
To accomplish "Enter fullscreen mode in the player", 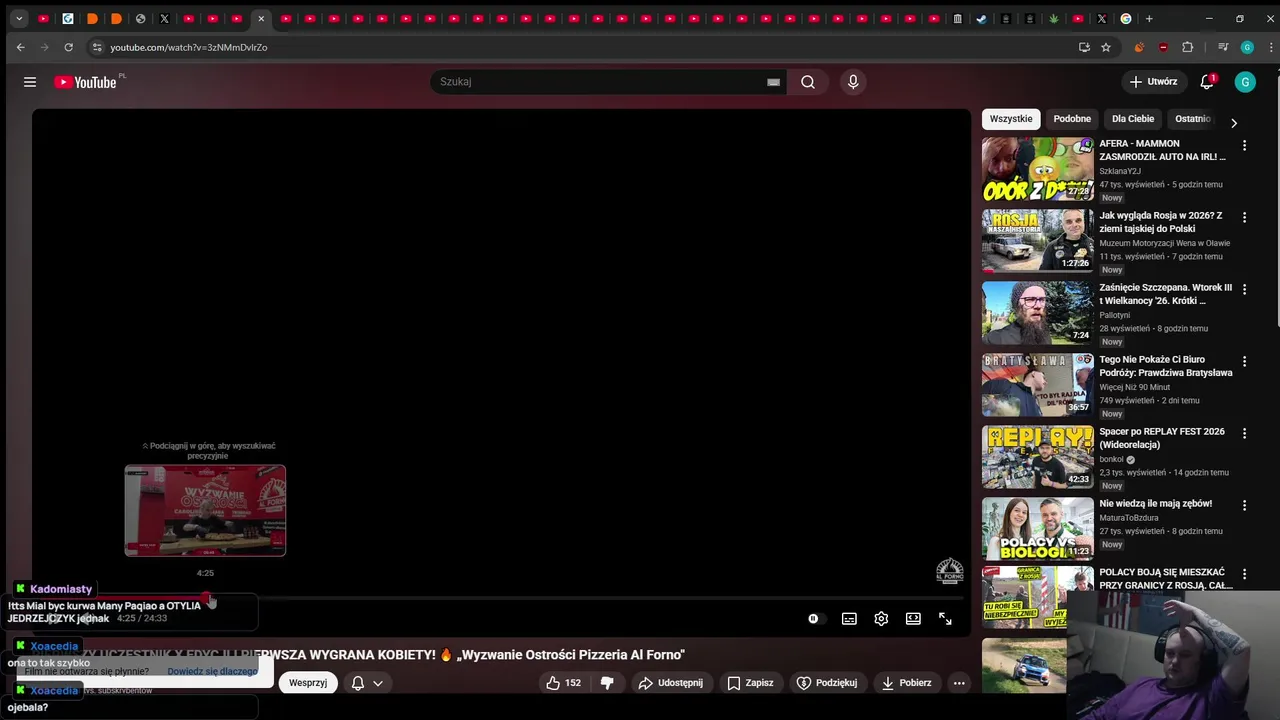I will [945, 619].
